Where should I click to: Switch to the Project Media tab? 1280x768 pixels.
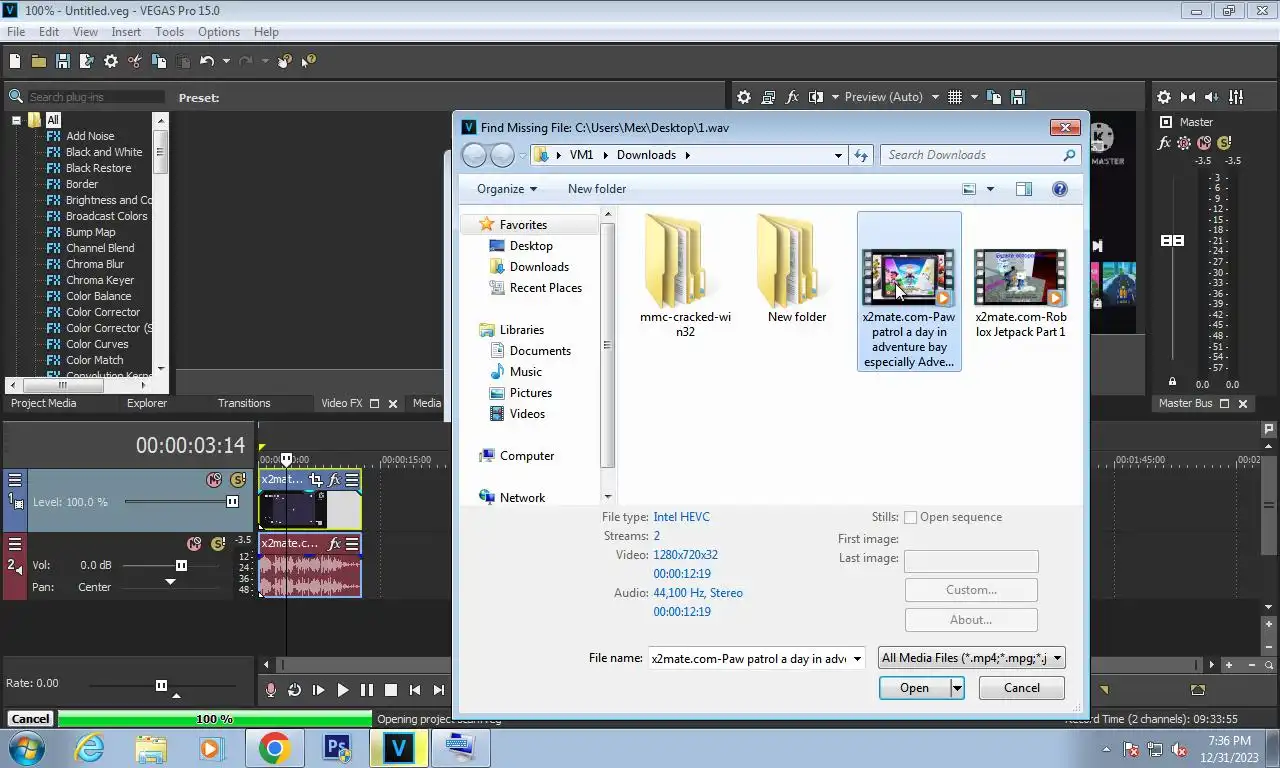tap(43, 403)
